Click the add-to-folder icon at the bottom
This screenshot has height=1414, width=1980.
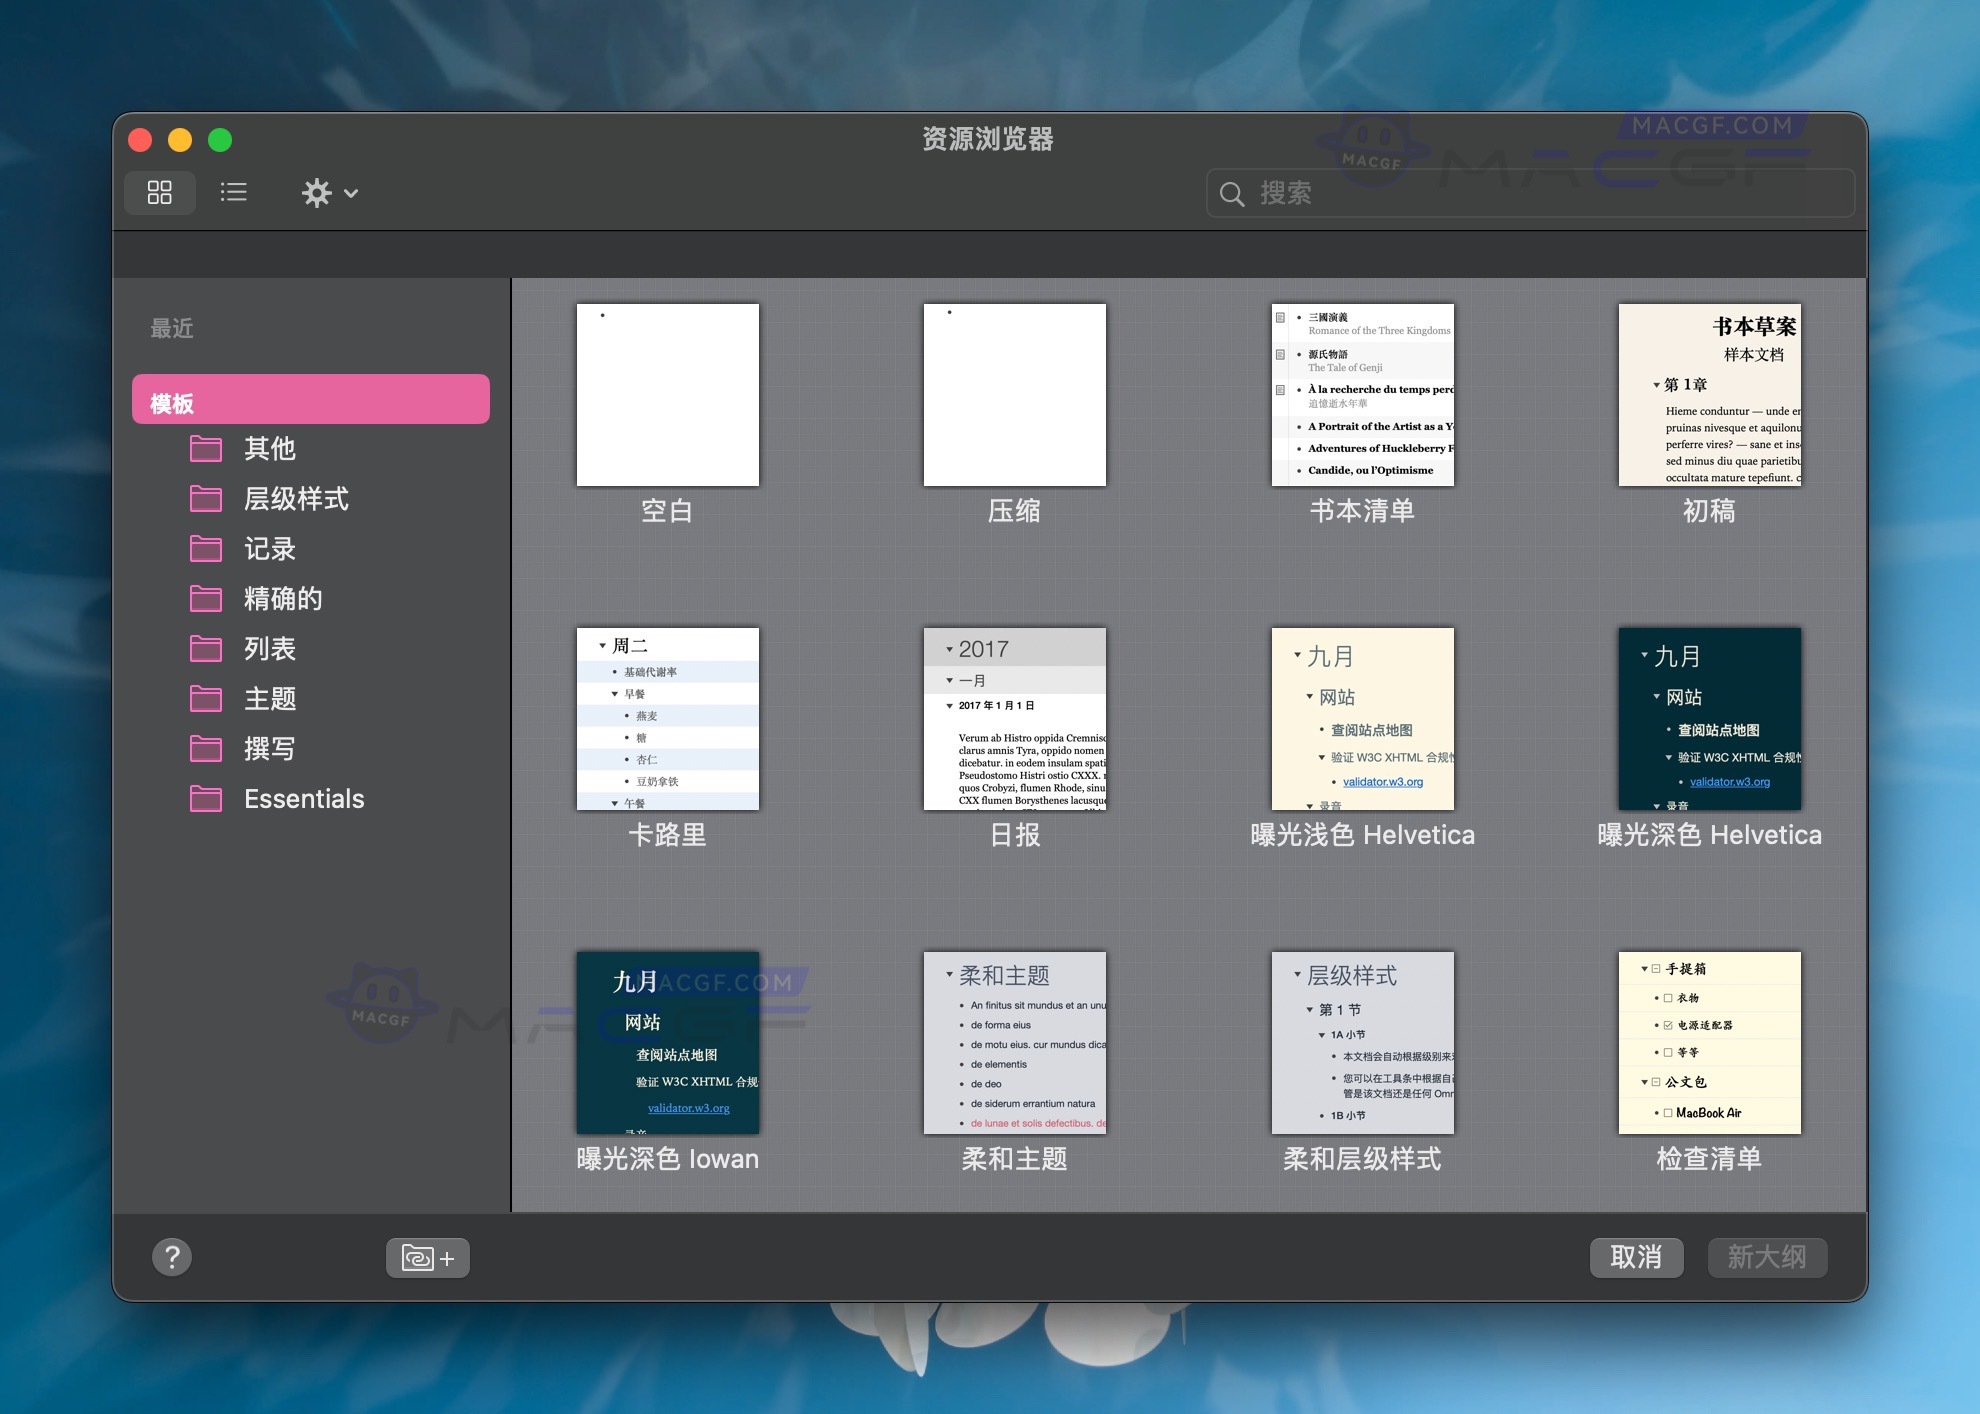click(x=427, y=1257)
